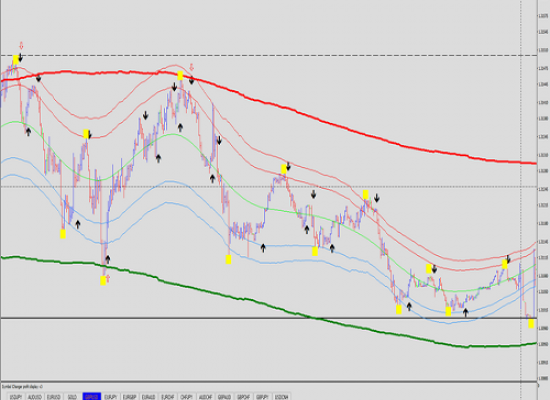Image resolution: width=550 pixels, height=400 pixels.
Task: Click the yellow marker on the thick red line
Action: click(180, 75)
